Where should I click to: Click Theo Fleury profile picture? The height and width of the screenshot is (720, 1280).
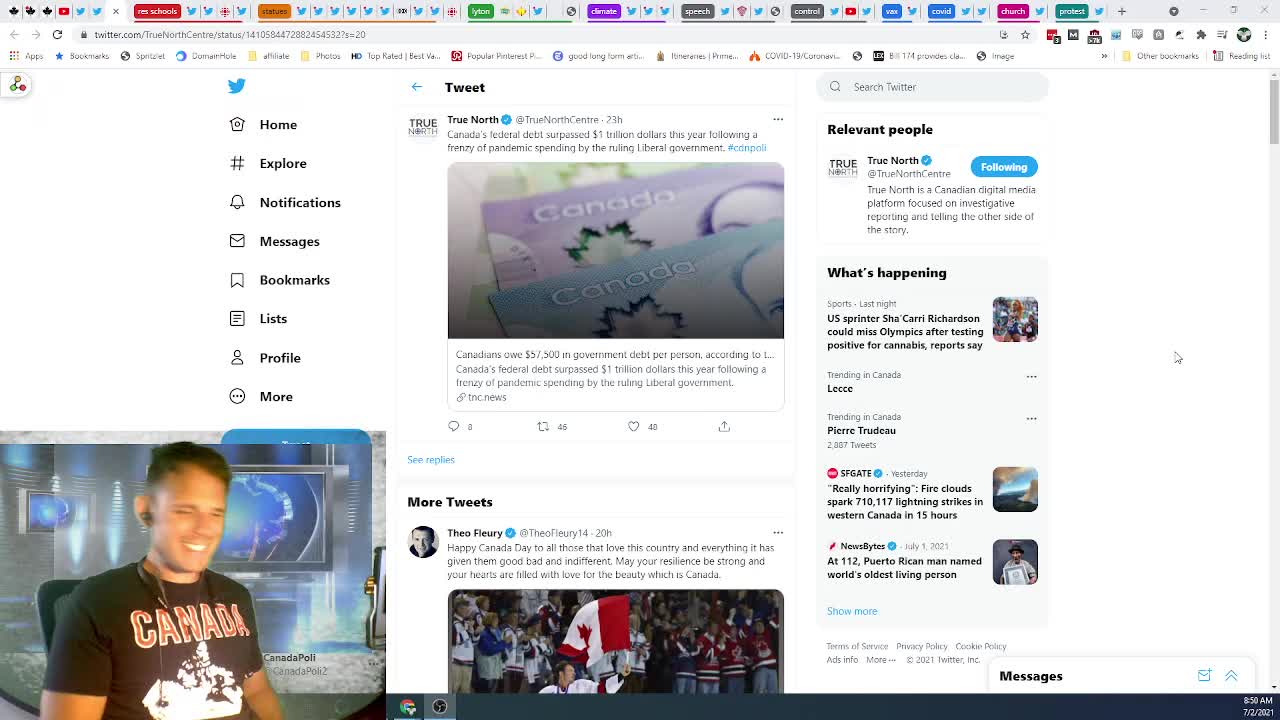coord(423,541)
